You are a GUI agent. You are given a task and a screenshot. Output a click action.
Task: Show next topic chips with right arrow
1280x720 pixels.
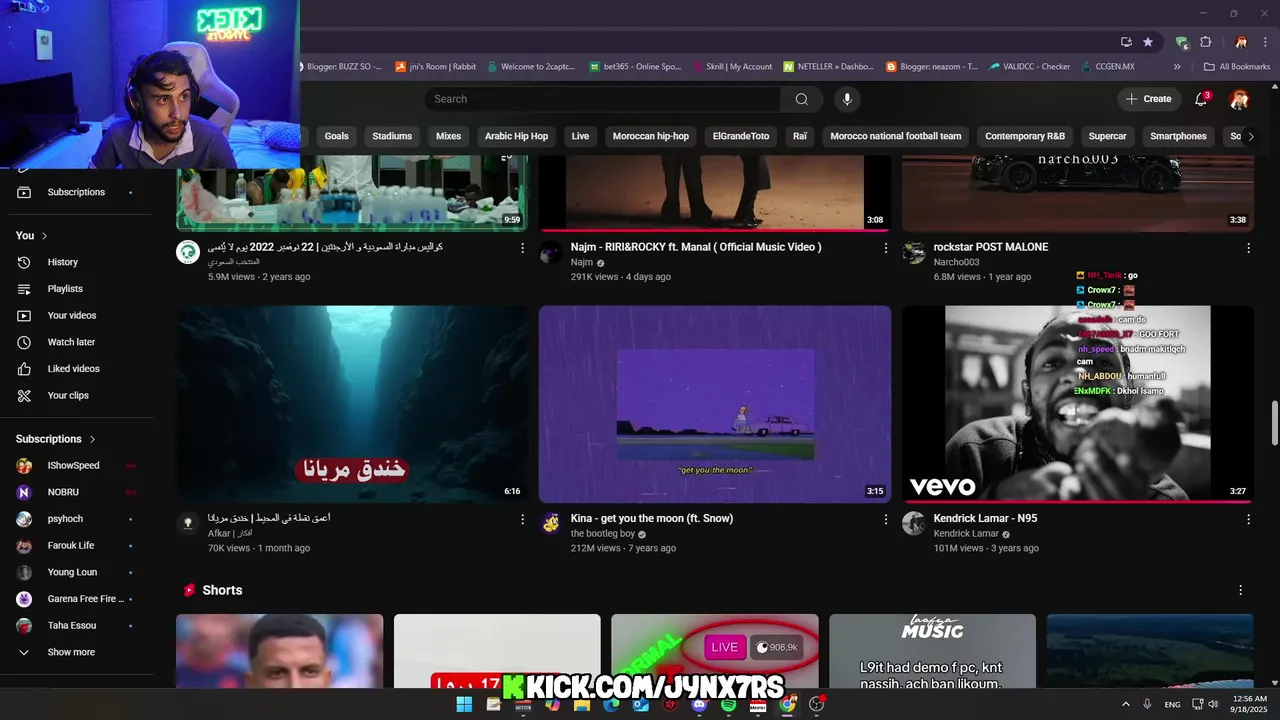click(1250, 136)
